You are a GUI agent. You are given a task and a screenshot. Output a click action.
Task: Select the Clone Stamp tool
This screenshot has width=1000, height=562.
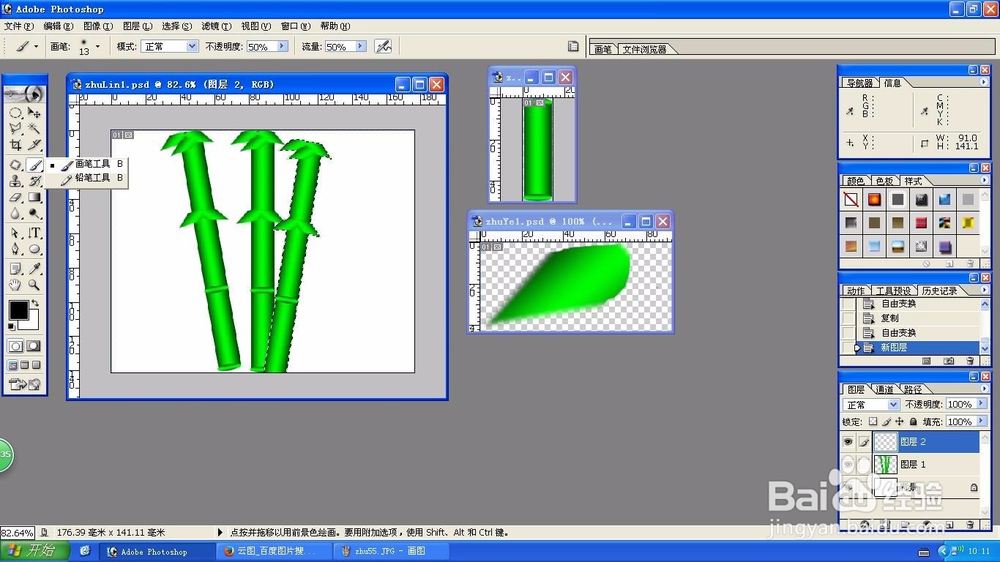(x=15, y=181)
